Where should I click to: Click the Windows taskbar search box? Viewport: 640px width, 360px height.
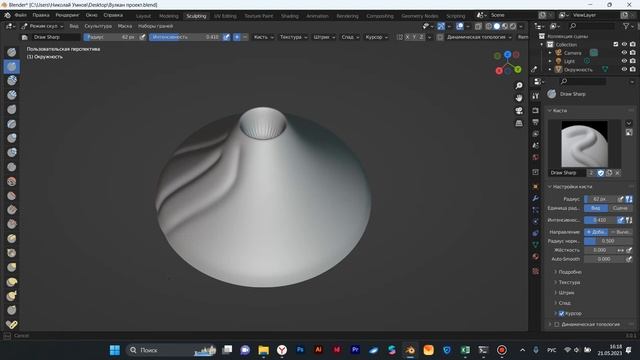point(171,350)
